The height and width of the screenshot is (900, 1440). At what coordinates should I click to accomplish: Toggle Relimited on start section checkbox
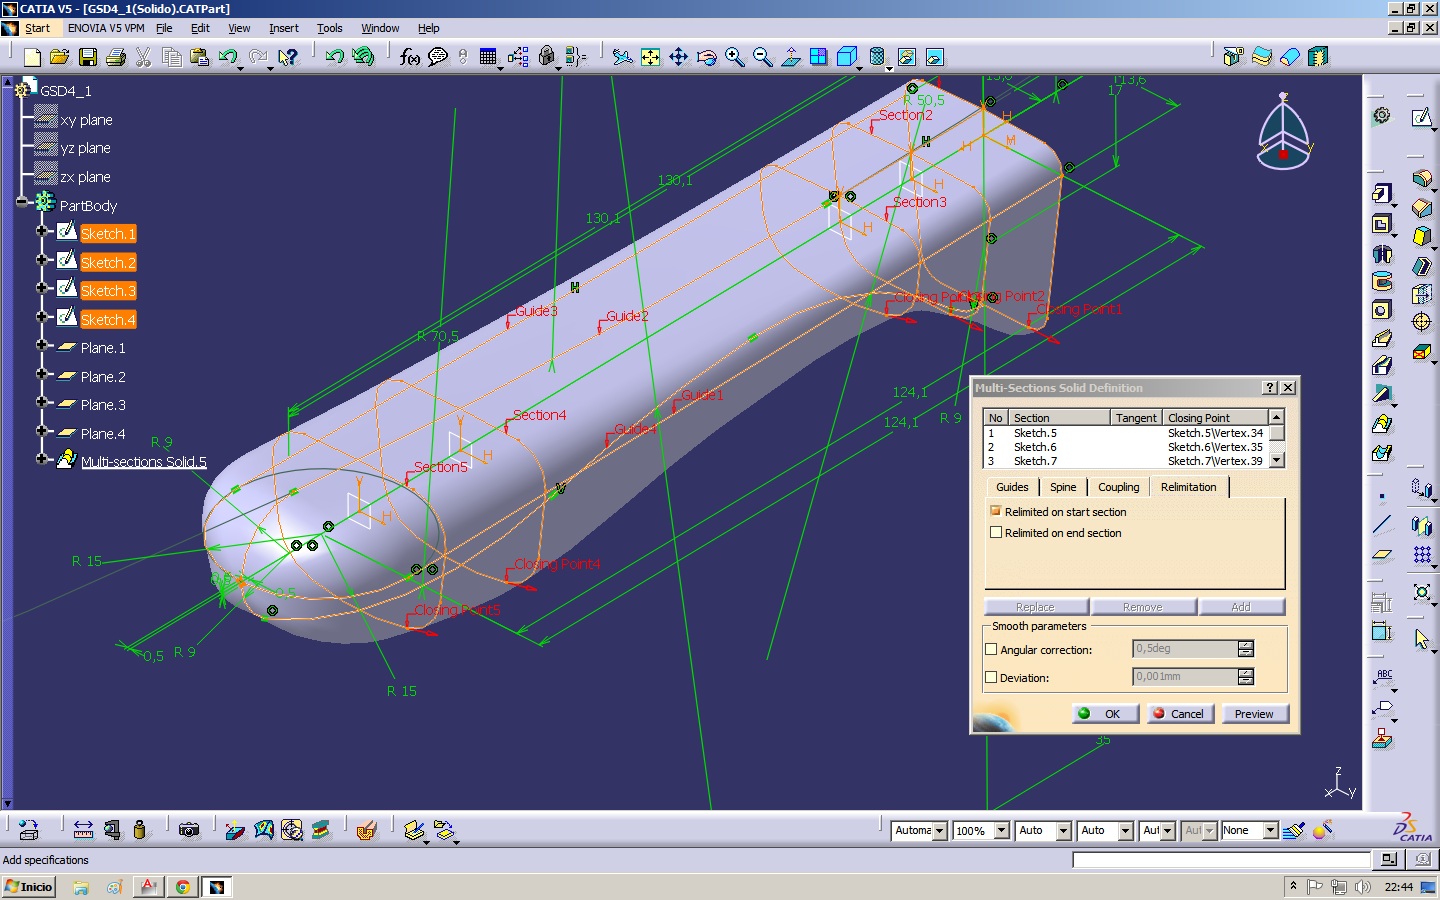[x=995, y=511]
